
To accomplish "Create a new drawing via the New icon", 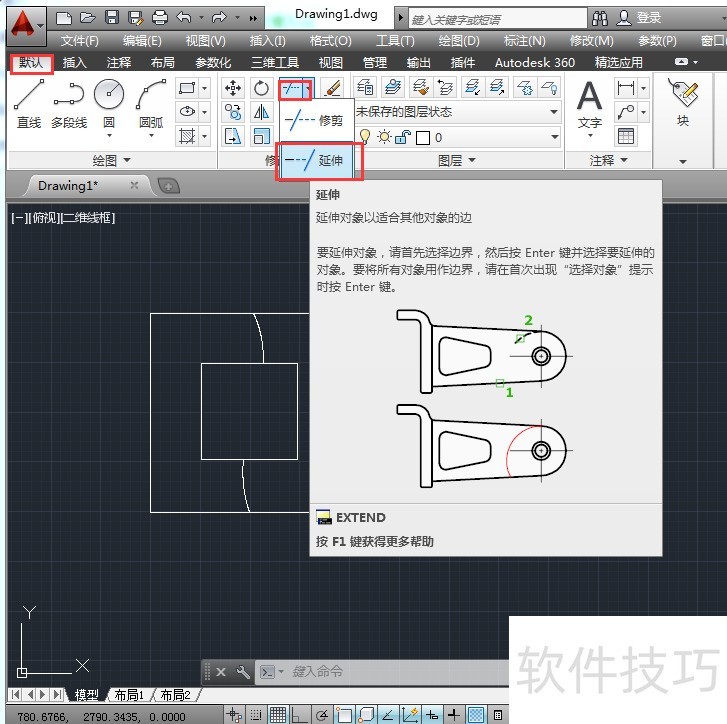I will (64, 18).
